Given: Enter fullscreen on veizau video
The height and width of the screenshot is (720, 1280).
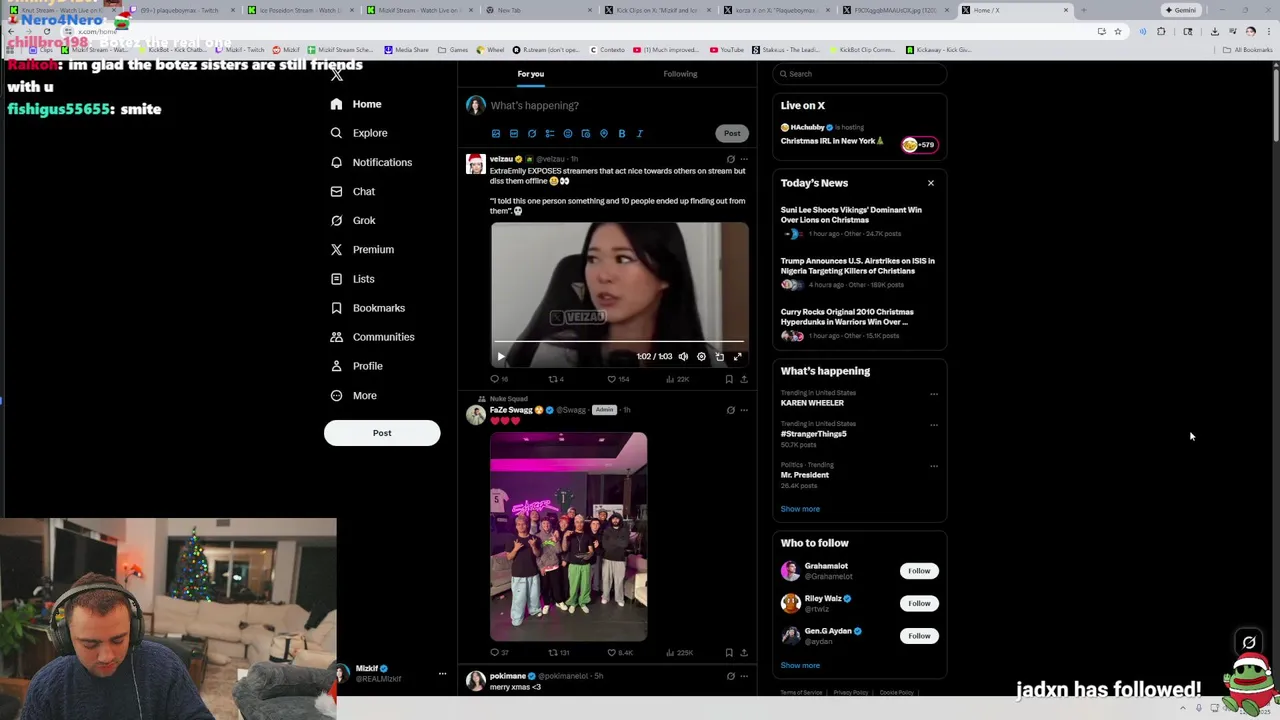Looking at the screenshot, I should (x=738, y=356).
